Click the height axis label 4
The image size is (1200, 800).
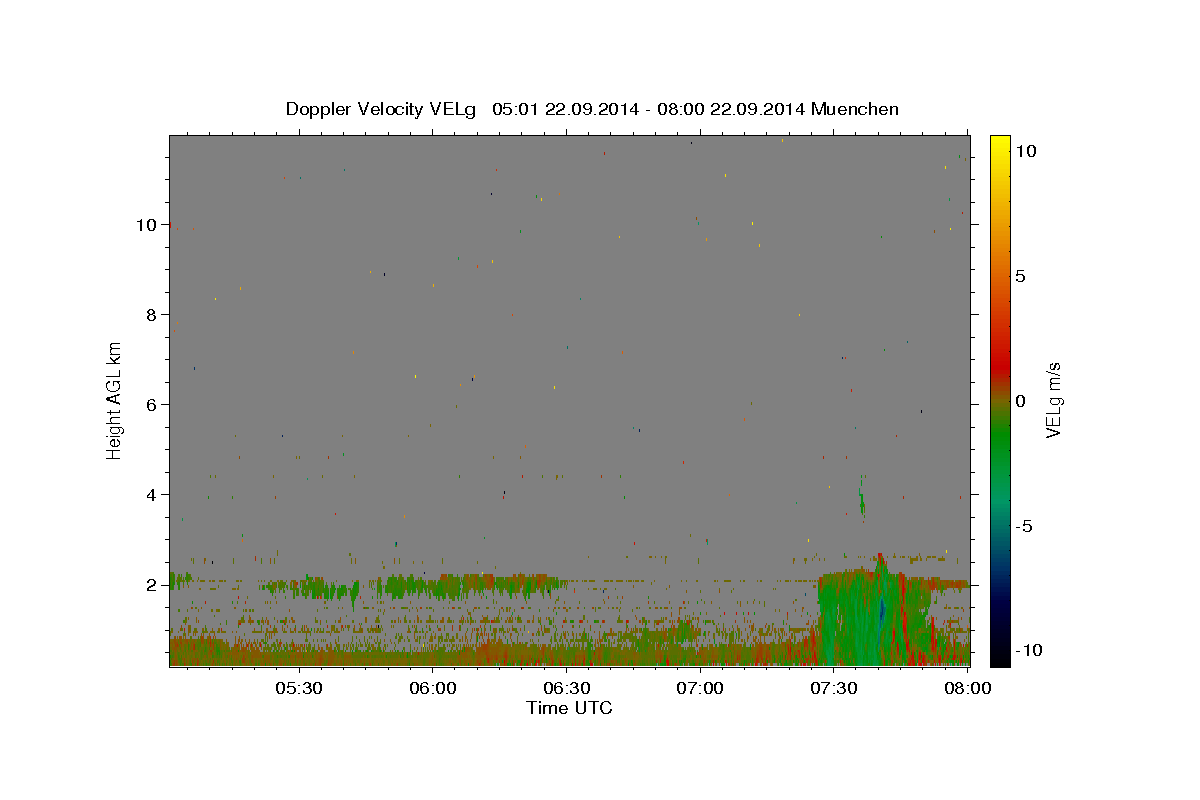[x=152, y=495]
